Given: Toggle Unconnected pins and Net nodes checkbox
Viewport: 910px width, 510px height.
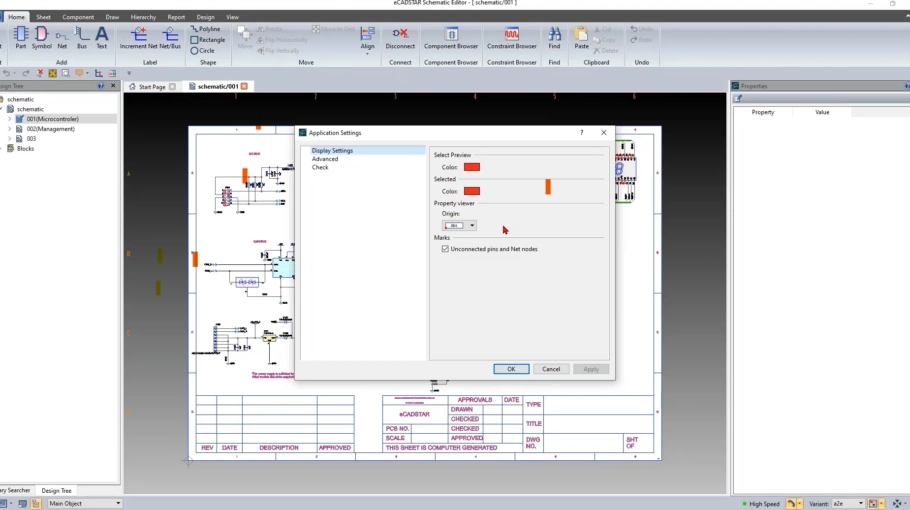Looking at the screenshot, I should point(445,249).
